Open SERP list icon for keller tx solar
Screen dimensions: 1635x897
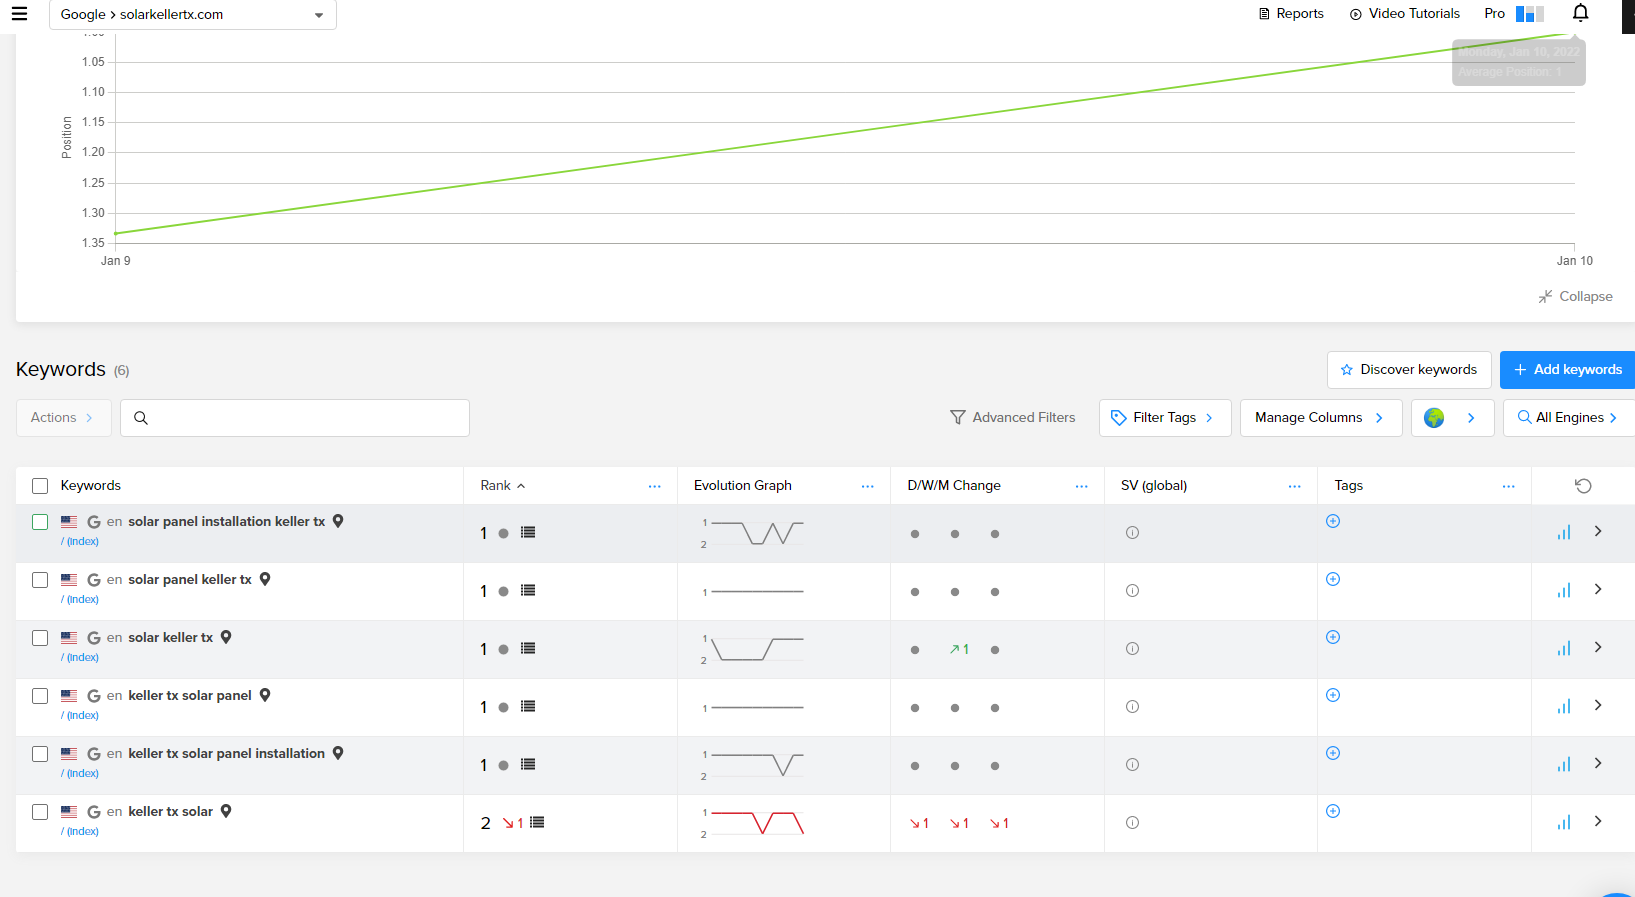tap(537, 823)
